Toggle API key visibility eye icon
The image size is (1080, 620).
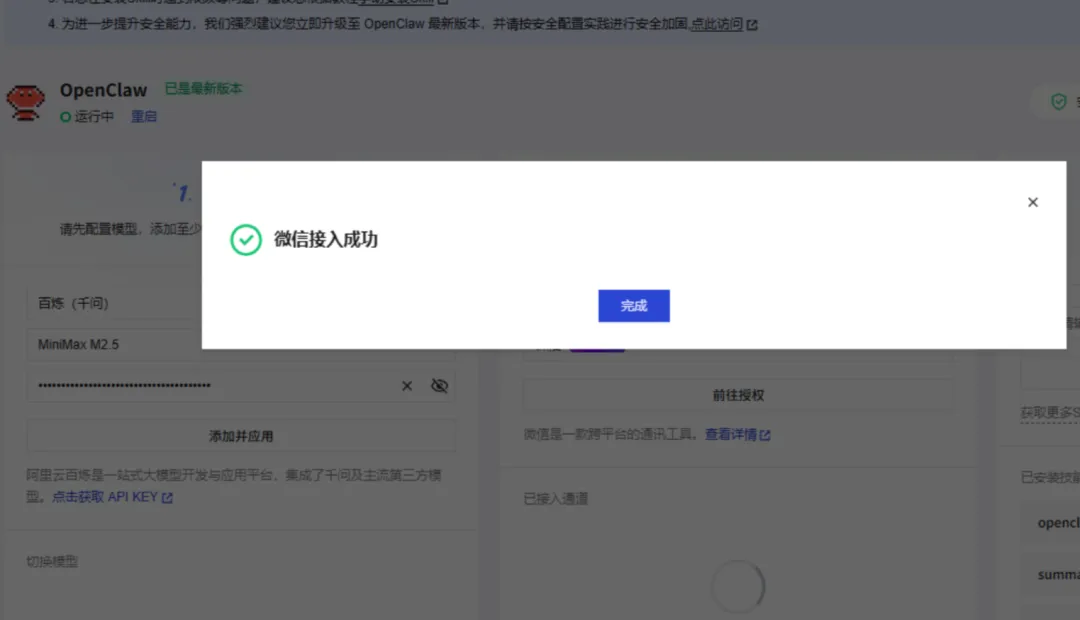point(439,386)
